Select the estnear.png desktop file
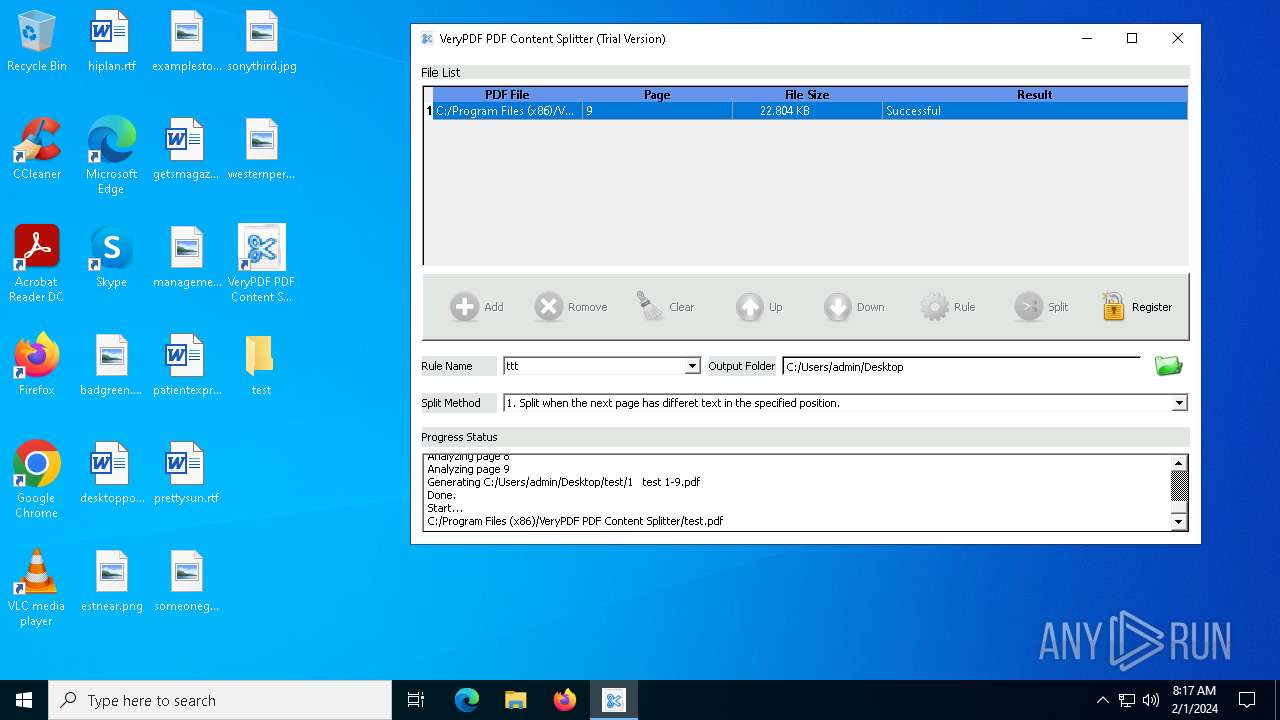Image resolution: width=1280 pixels, height=720 pixels. click(111, 582)
